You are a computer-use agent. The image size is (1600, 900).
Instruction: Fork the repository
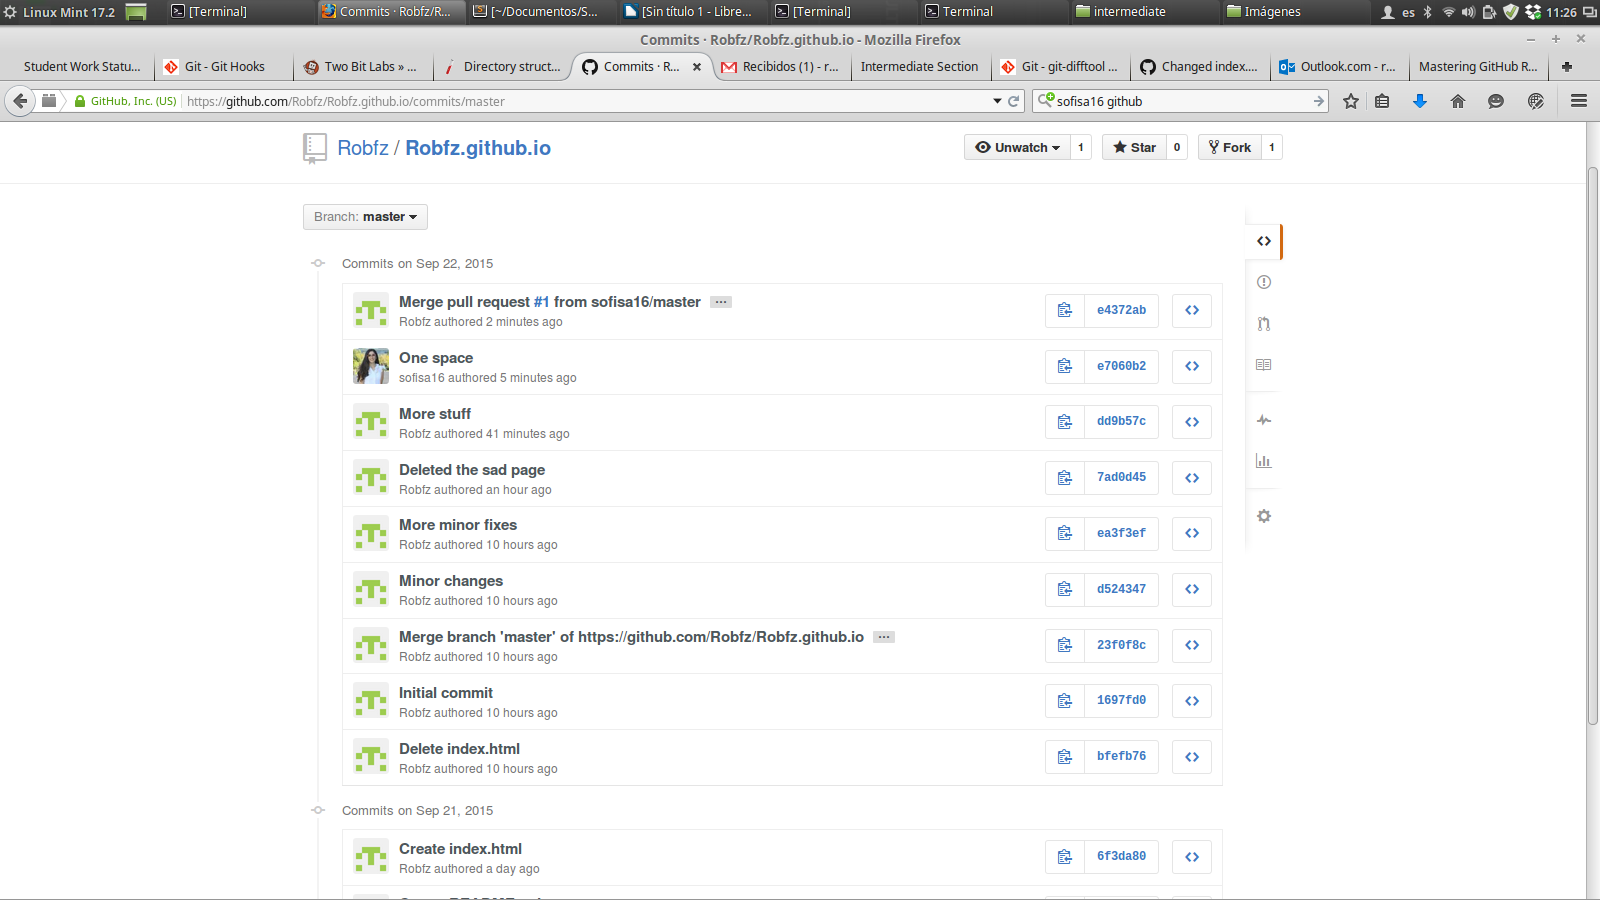pyautogui.click(x=1230, y=147)
